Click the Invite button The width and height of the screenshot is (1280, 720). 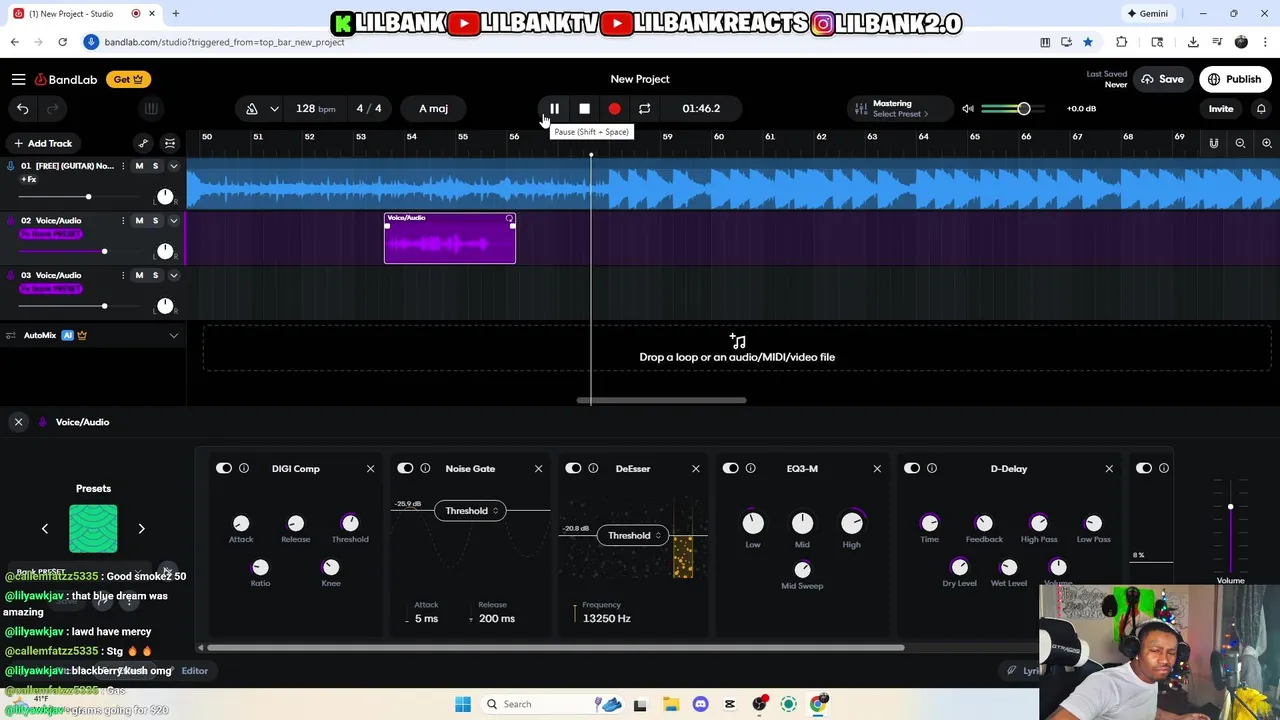(x=1220, y=108)
